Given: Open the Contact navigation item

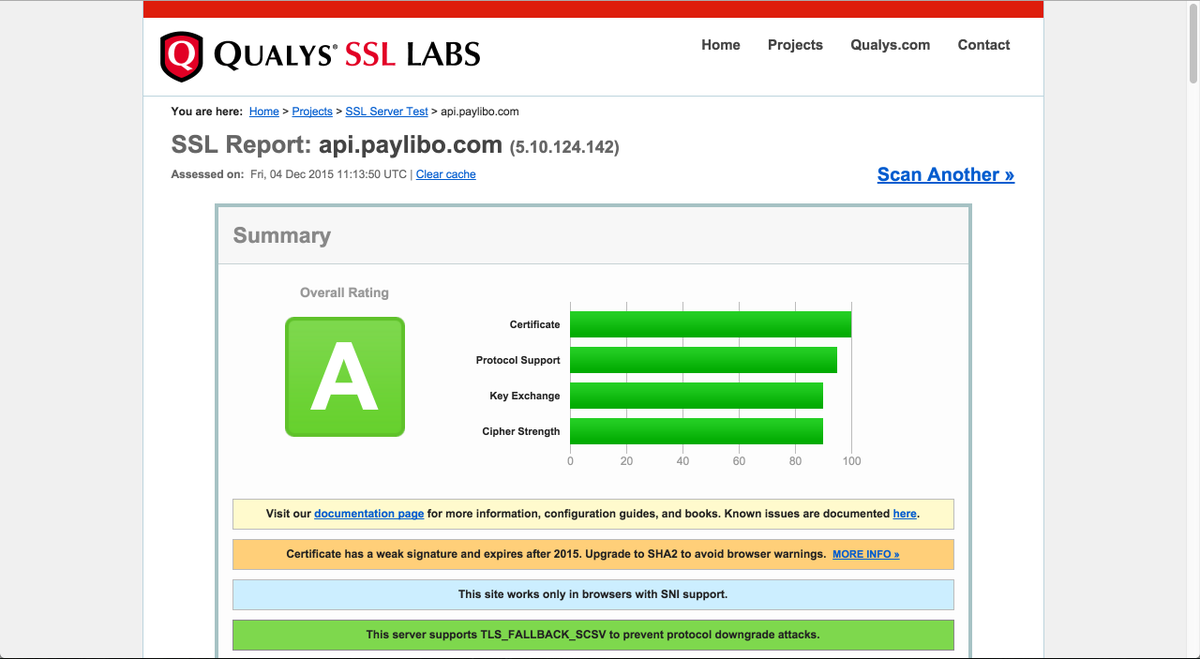Looking at the screenshot, I should (x=984, y=45).
